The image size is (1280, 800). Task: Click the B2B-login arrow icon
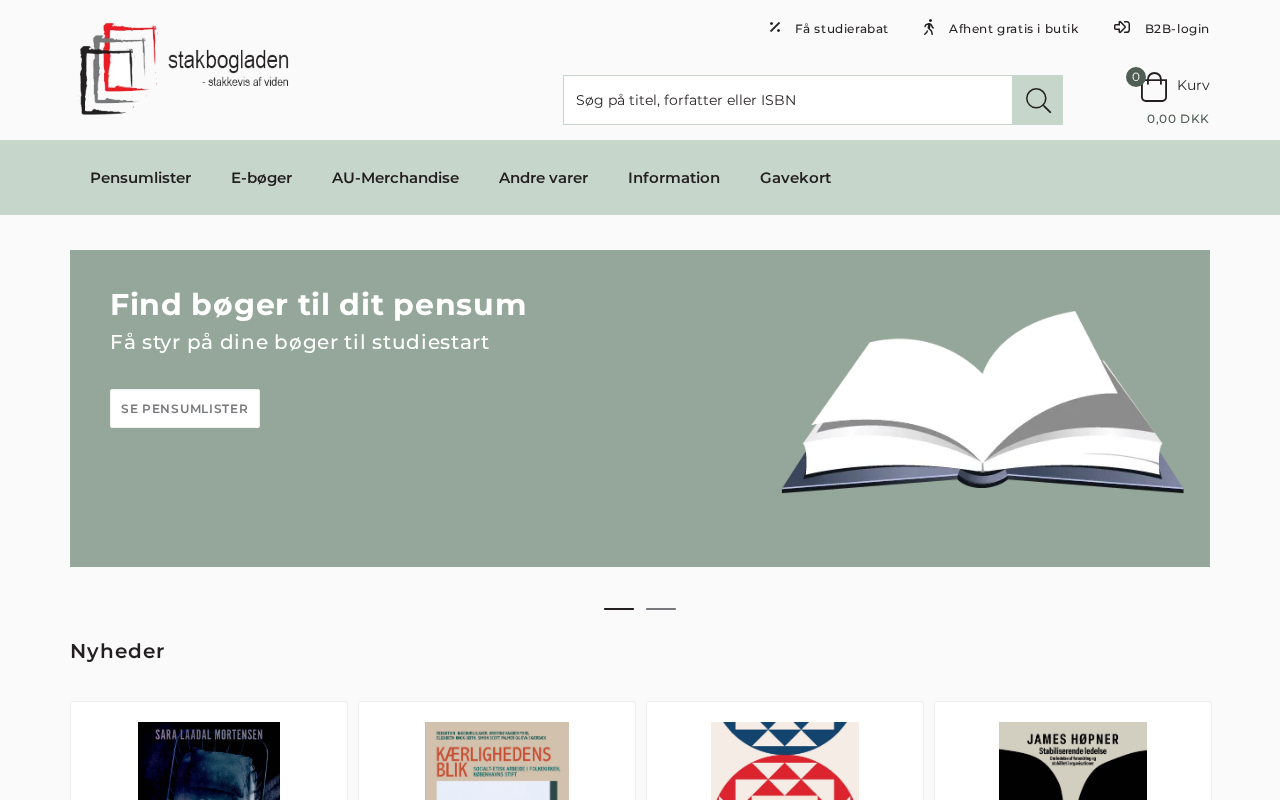pyautogui.click(x=1122, y=27)
